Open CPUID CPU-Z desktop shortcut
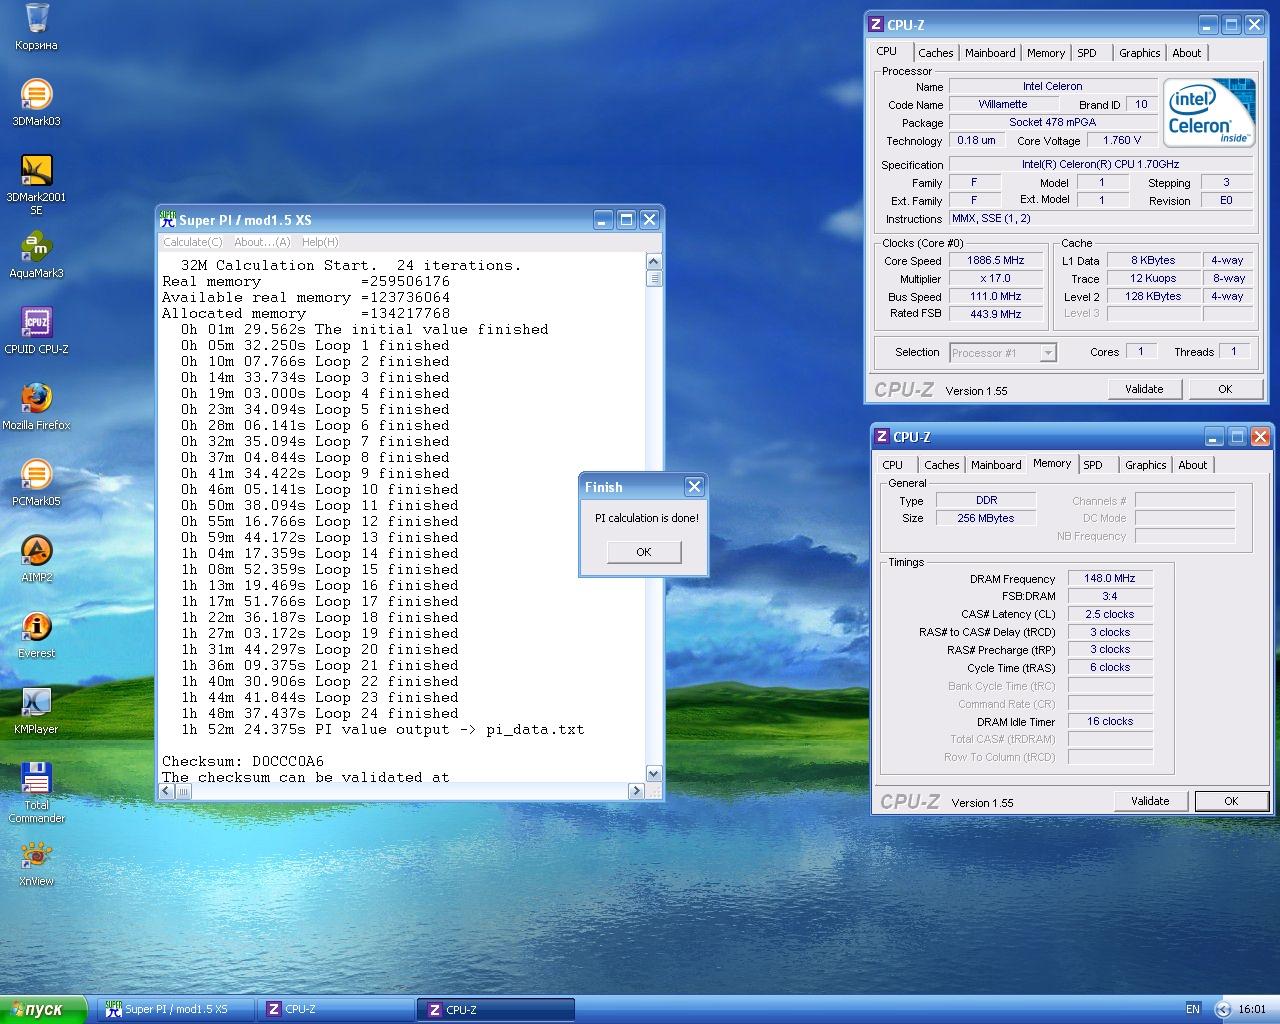1280x1024 pixels. pos(36,331)
